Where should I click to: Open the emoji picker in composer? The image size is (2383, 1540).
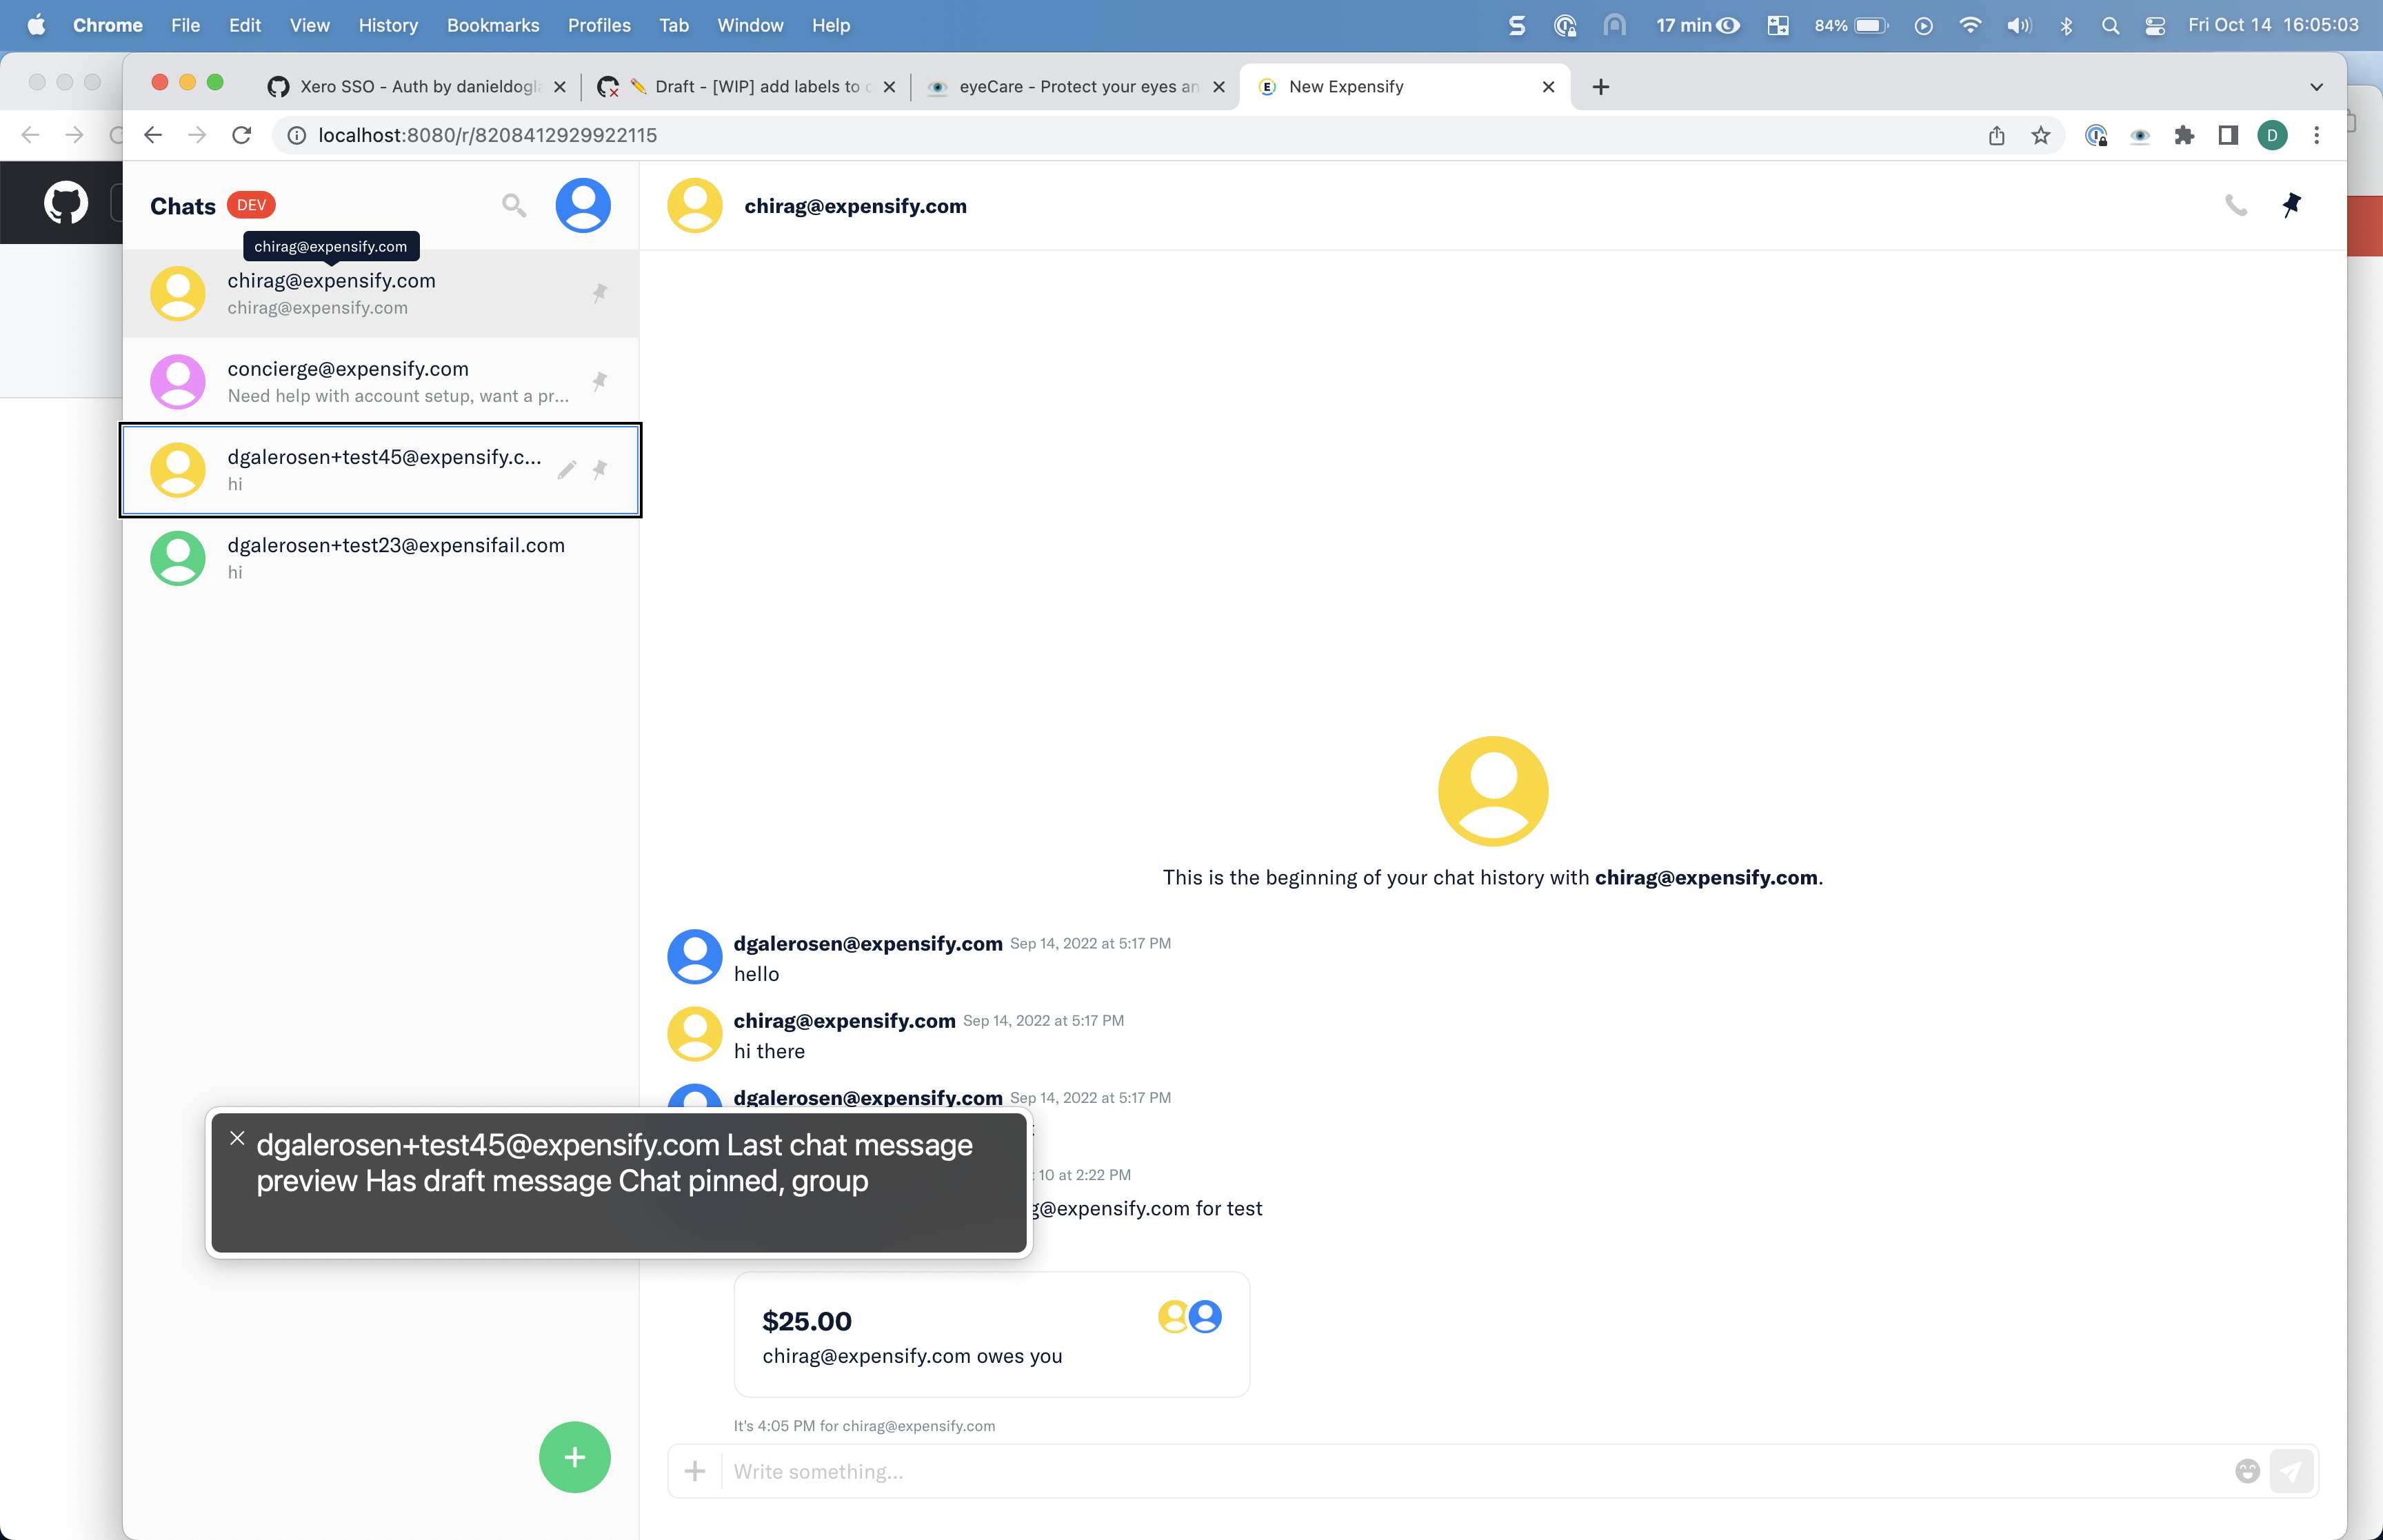tap(2247, 1471)
